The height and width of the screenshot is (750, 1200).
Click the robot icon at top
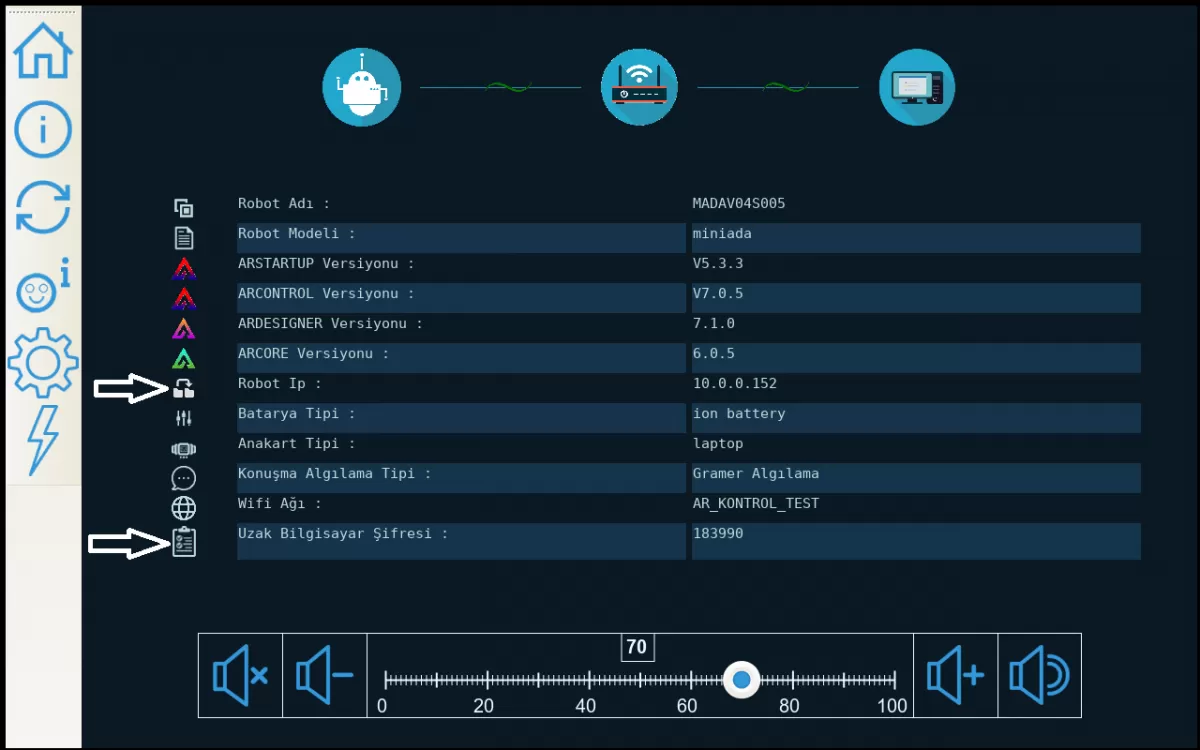pyautogui.click(x=361, y=88)
